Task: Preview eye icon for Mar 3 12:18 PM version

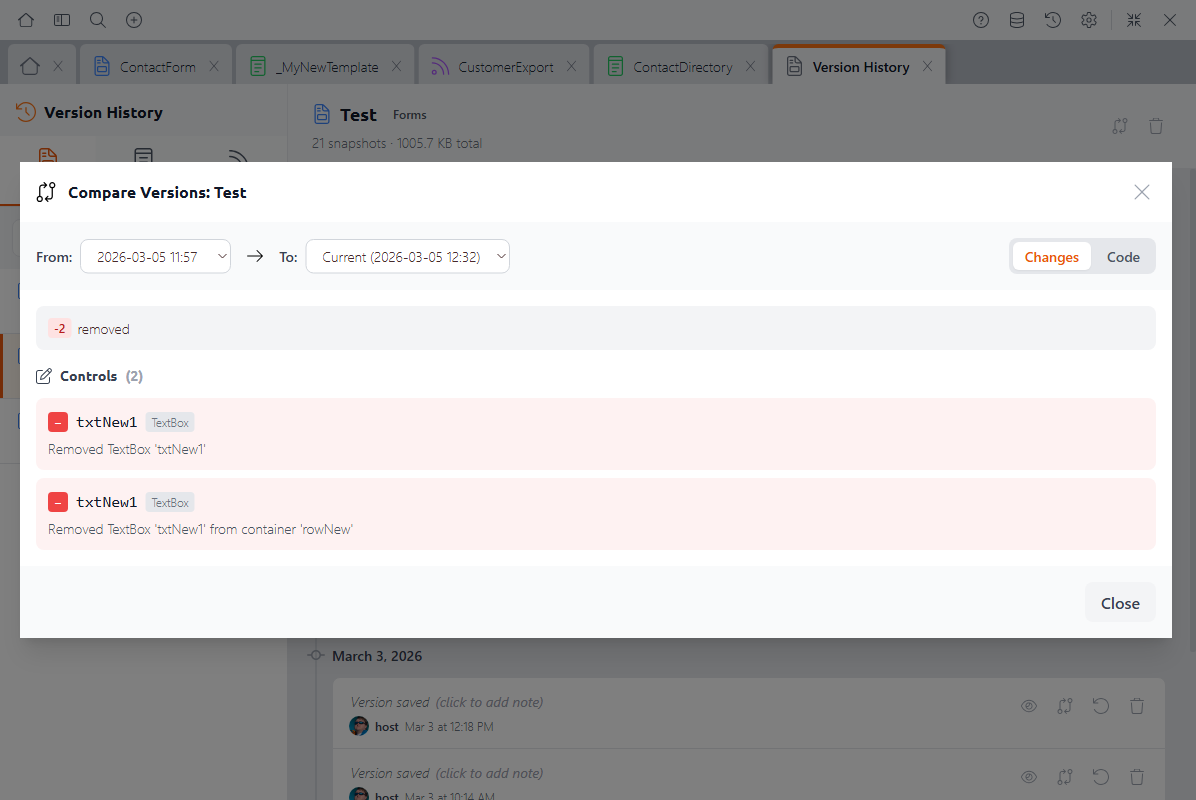Action: [x=1029, y=706]
